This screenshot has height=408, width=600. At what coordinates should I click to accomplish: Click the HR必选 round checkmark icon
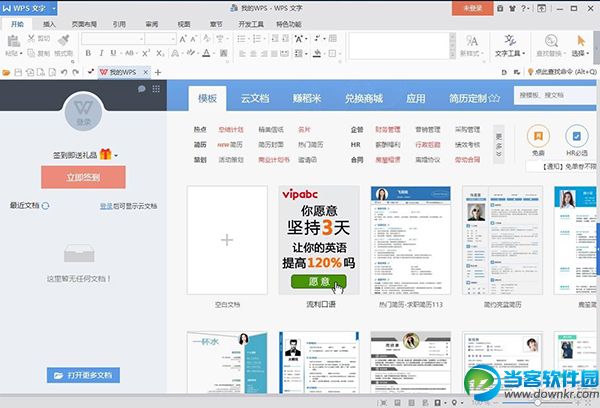coord(576,136)
